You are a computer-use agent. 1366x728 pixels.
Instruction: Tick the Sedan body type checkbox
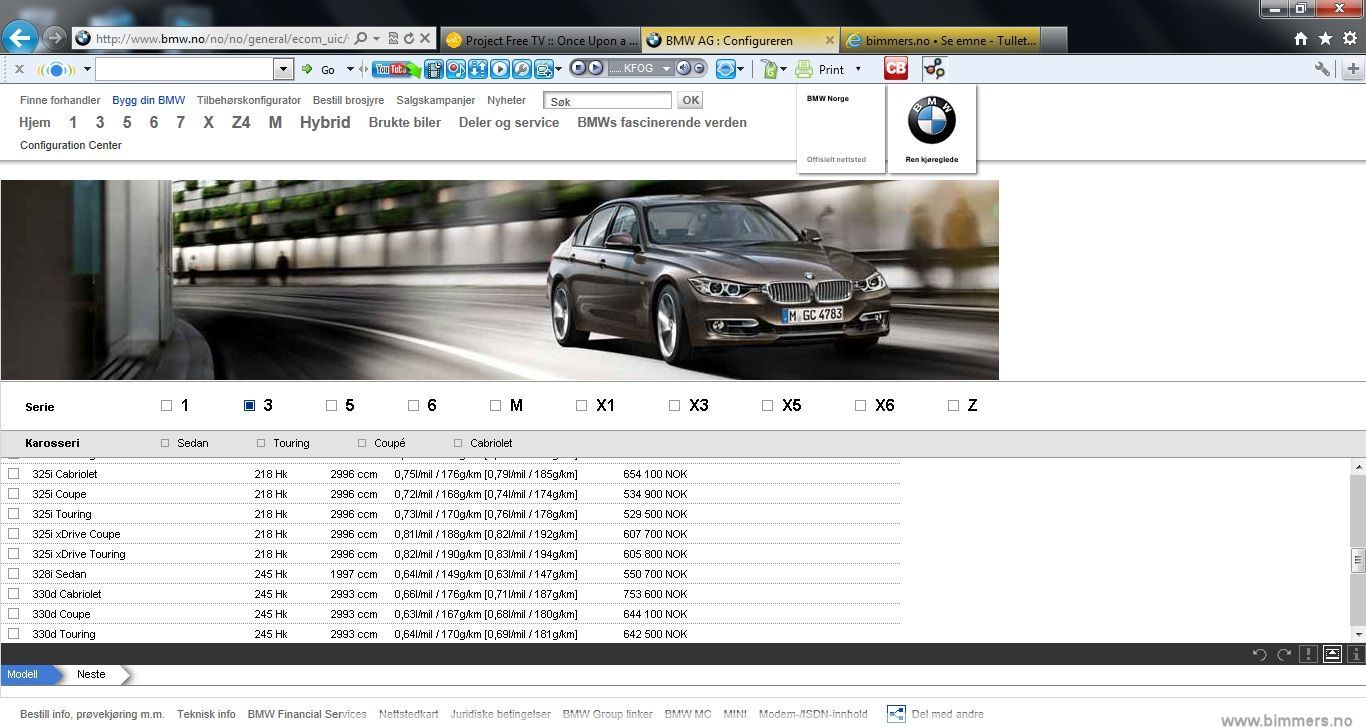point(165,443)
